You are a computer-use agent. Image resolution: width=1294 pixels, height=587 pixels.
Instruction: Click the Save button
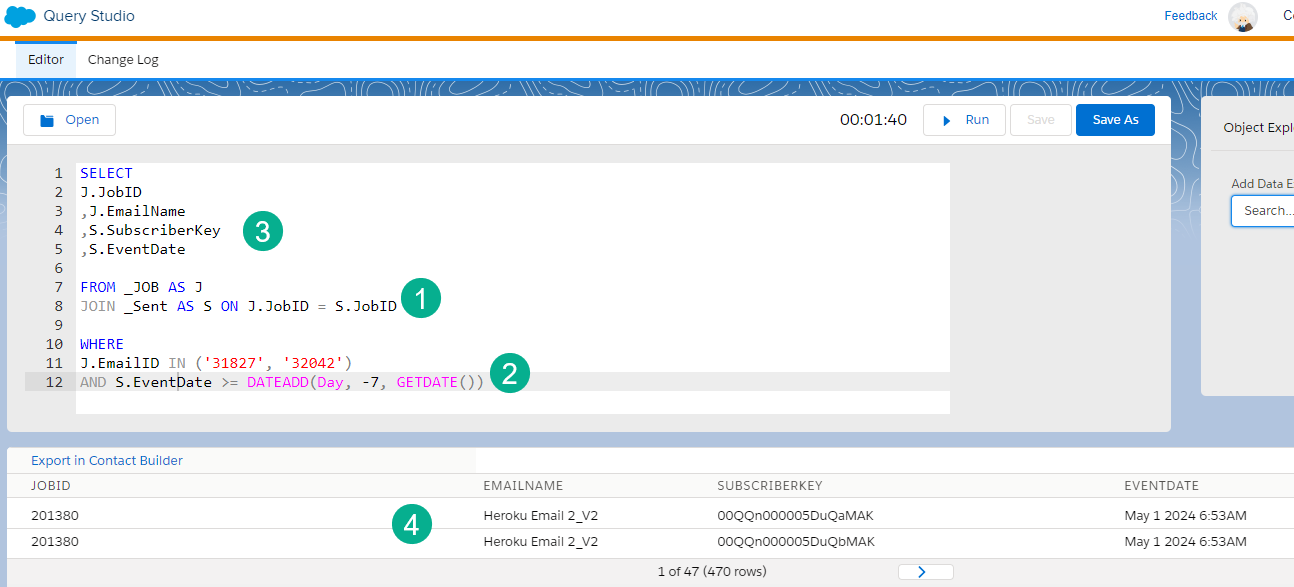[1040, 119]
